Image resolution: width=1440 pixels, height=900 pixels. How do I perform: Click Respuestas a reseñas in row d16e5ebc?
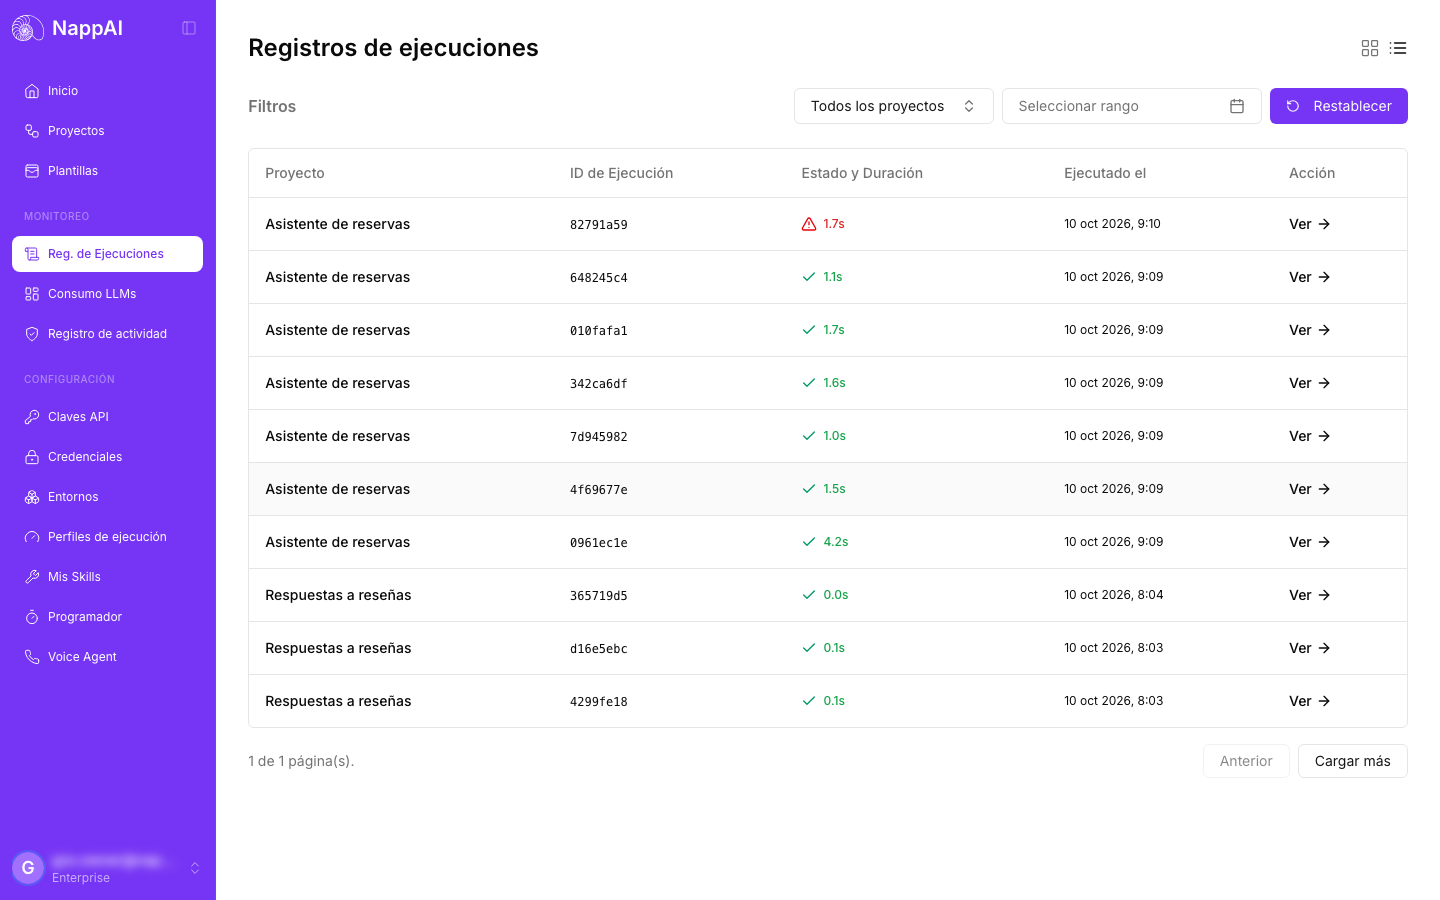click(x=338, y=648)
